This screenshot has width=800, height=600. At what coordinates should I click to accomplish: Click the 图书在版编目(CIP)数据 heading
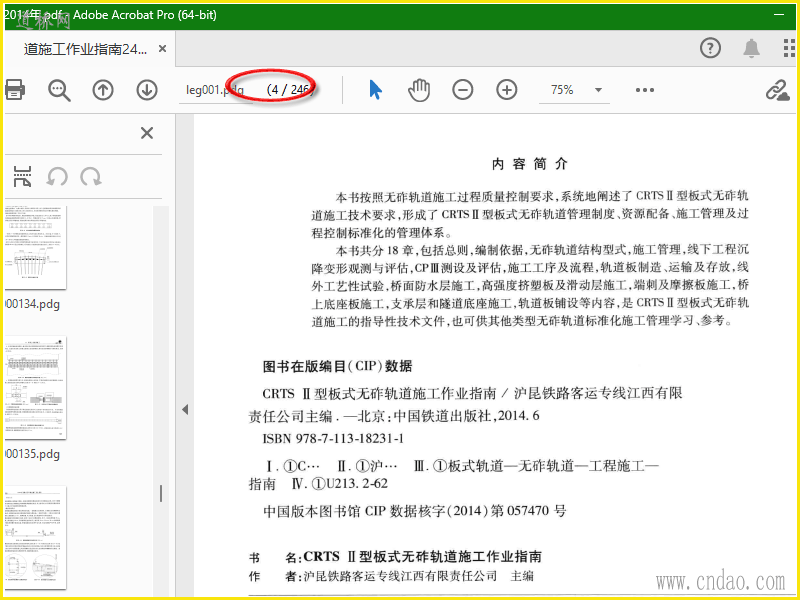[337, 366]
